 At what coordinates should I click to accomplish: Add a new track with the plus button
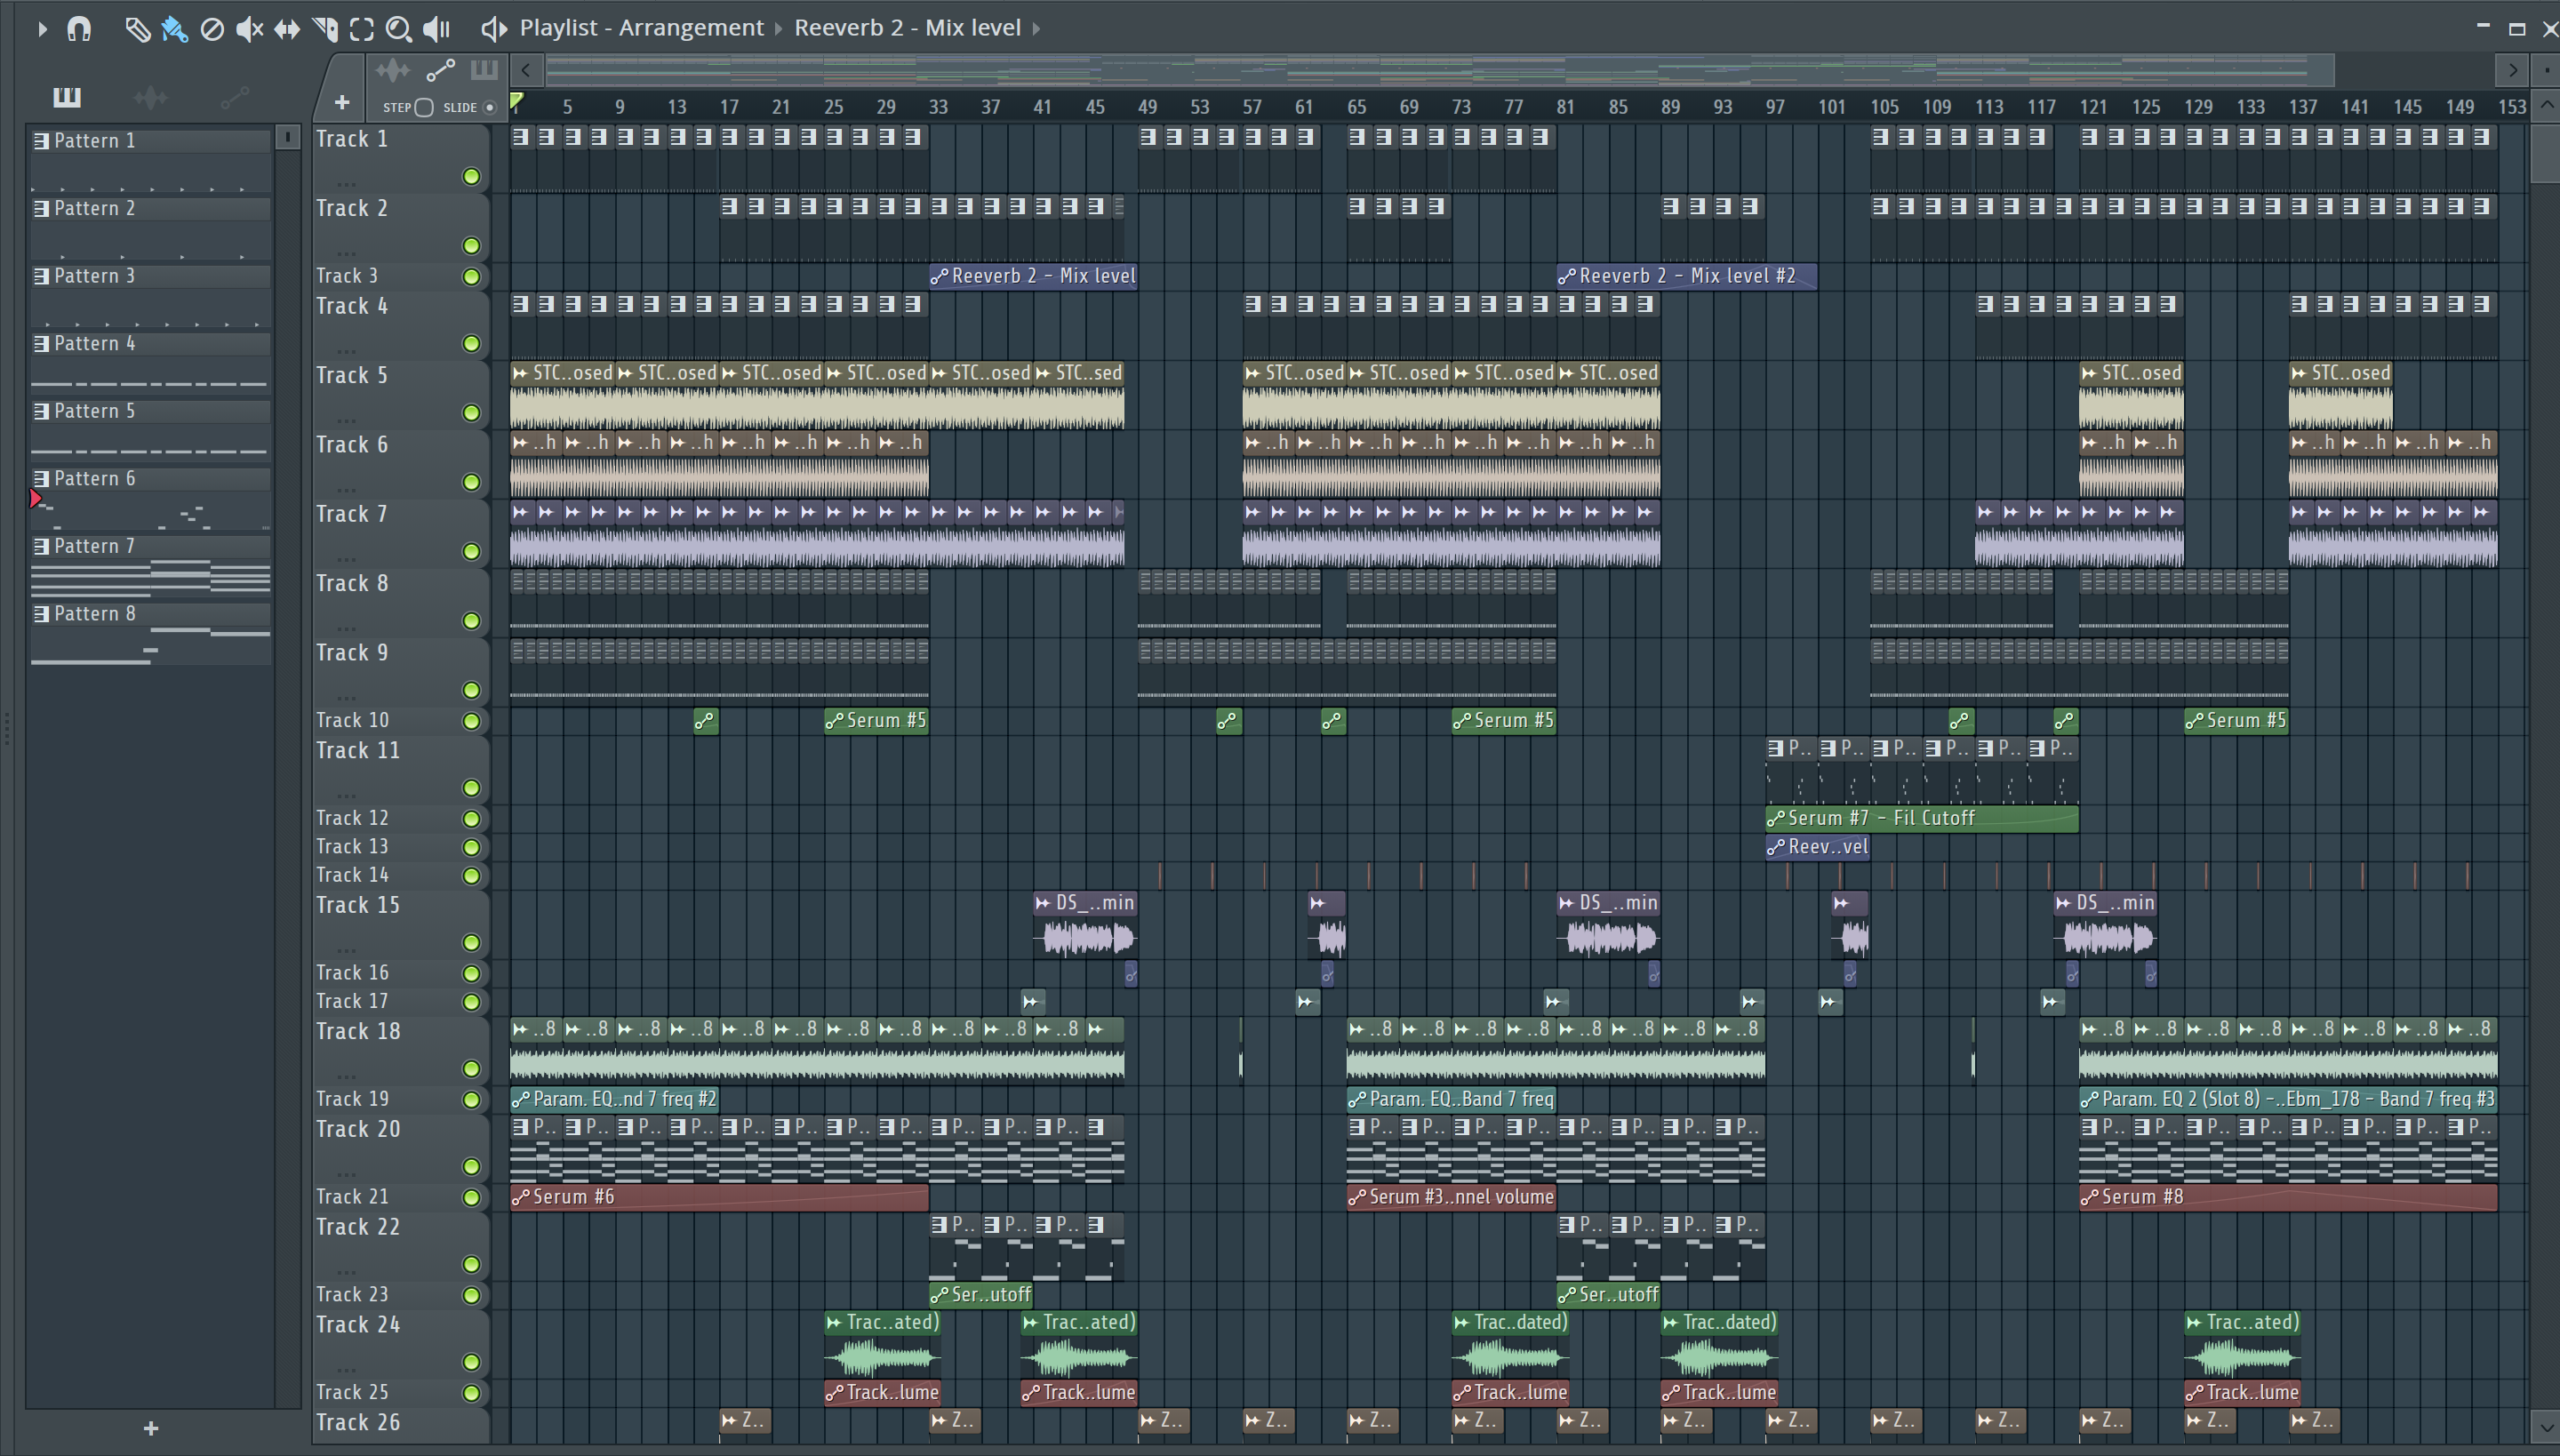click(341, 102)
